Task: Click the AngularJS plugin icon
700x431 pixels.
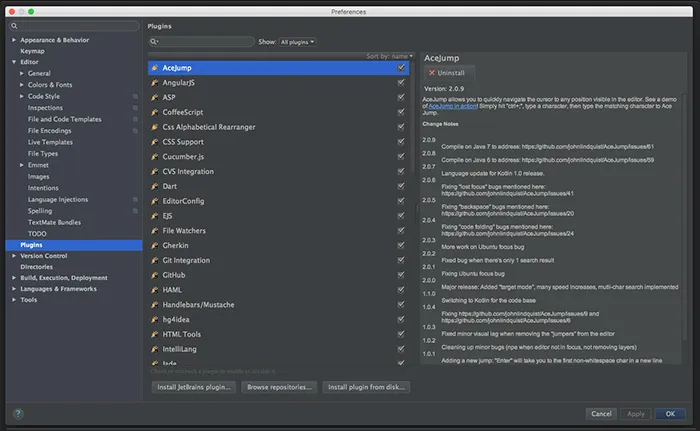Action: point(155,83)
